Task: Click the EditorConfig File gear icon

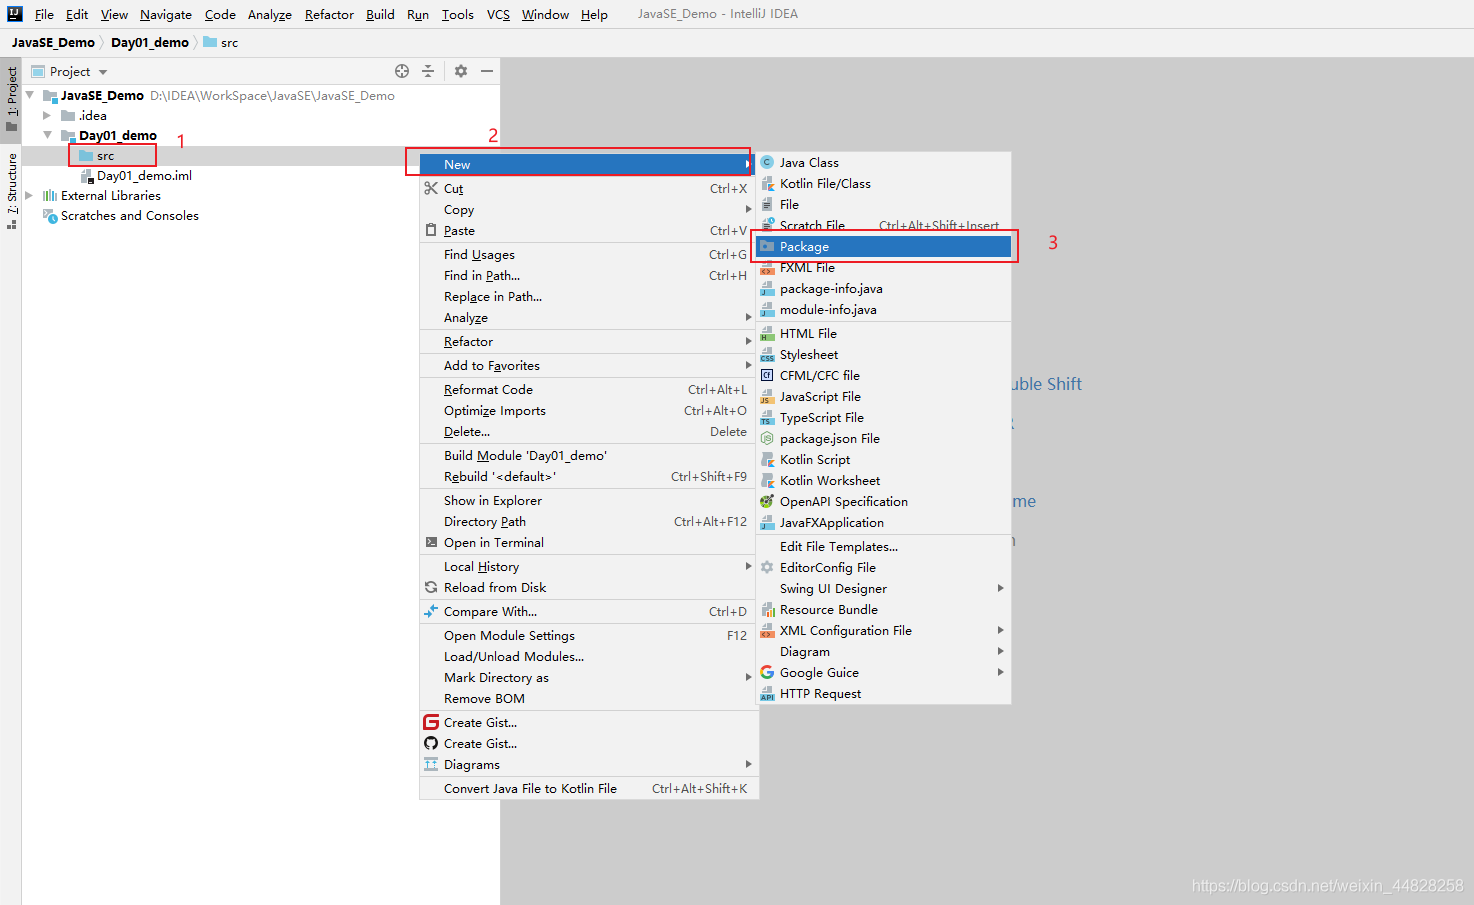Action: click(x=767, y=567)
